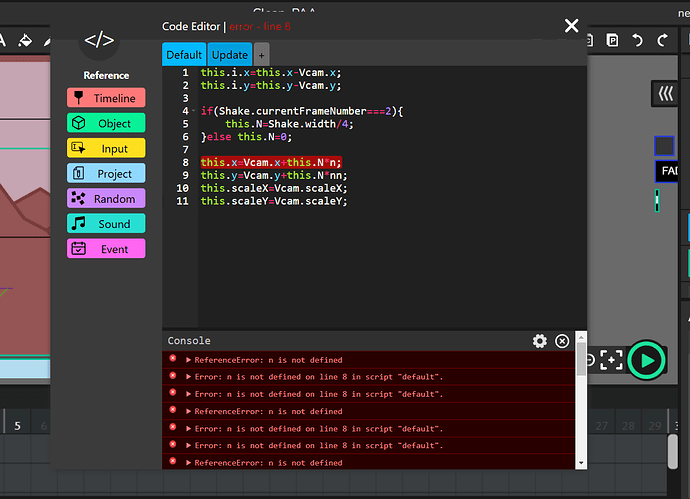Screen dimensions: 690x499
Task: Click the line 5 'this.N=Shake.width/4' code
Action: click(289, 124)
